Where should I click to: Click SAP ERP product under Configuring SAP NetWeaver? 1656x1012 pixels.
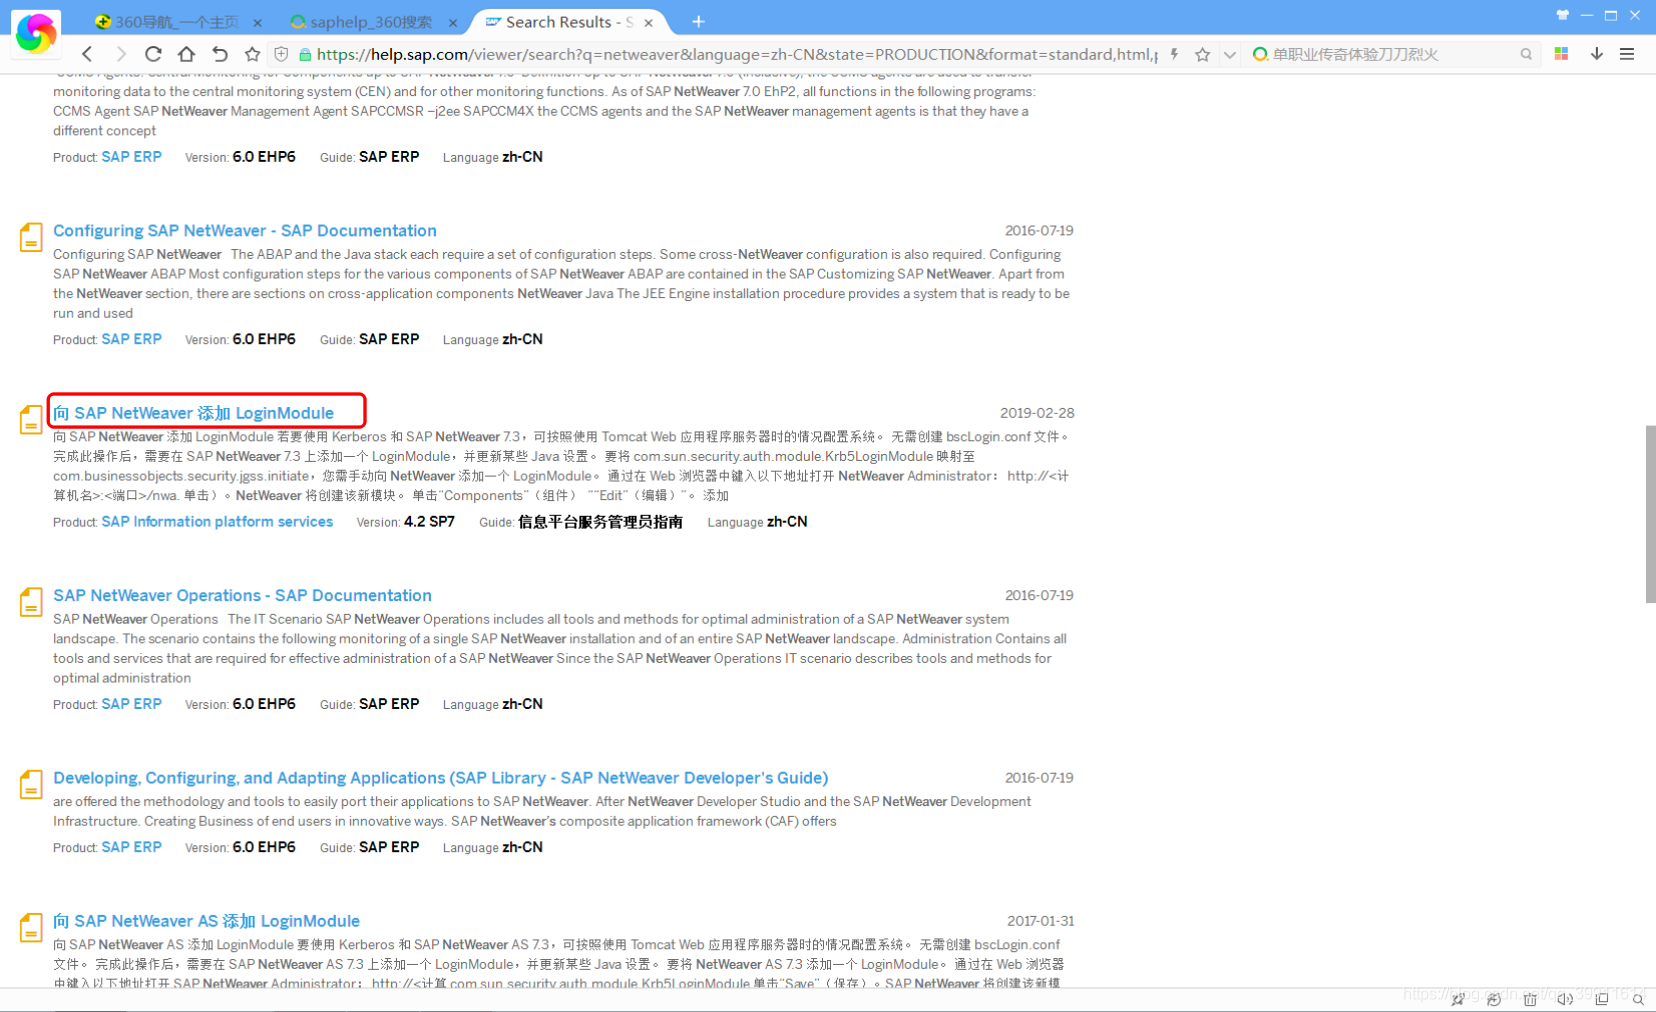click(x=131, y=339)
